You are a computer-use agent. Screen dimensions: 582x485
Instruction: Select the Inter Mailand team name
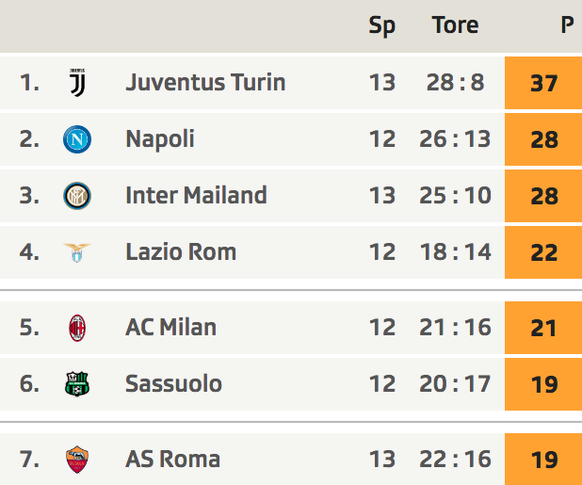pyautogui.click(x=196, y=196)
